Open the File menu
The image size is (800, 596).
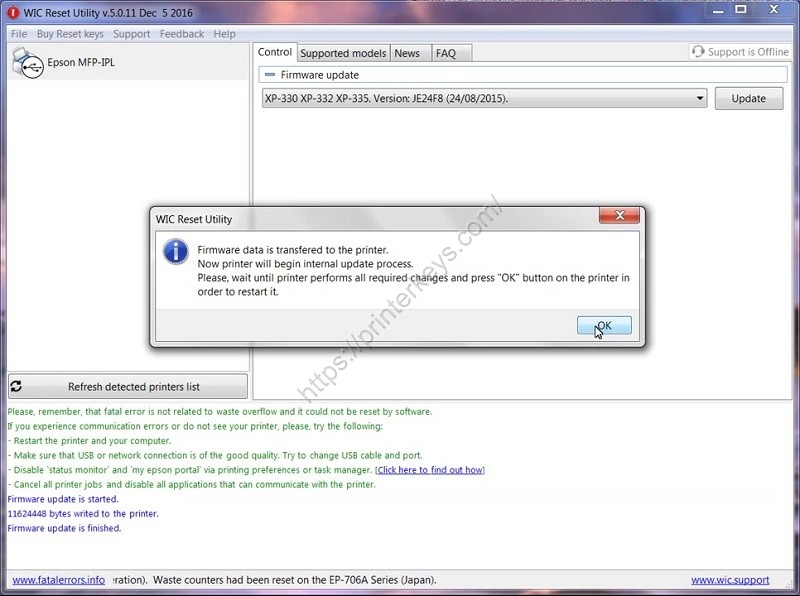pos(17,33)
